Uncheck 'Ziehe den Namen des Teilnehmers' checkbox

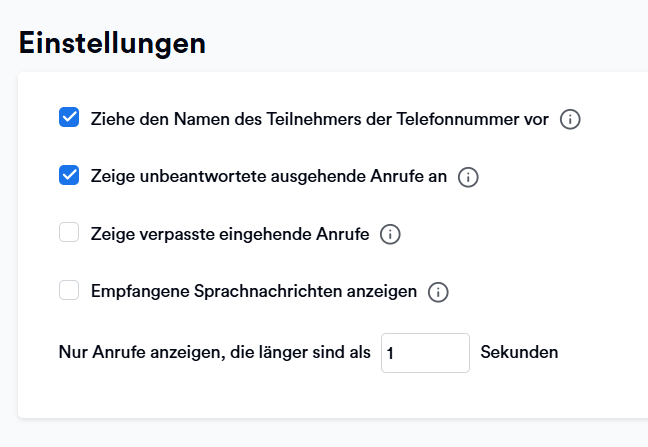pyautogui.click(x=69, y=118)
